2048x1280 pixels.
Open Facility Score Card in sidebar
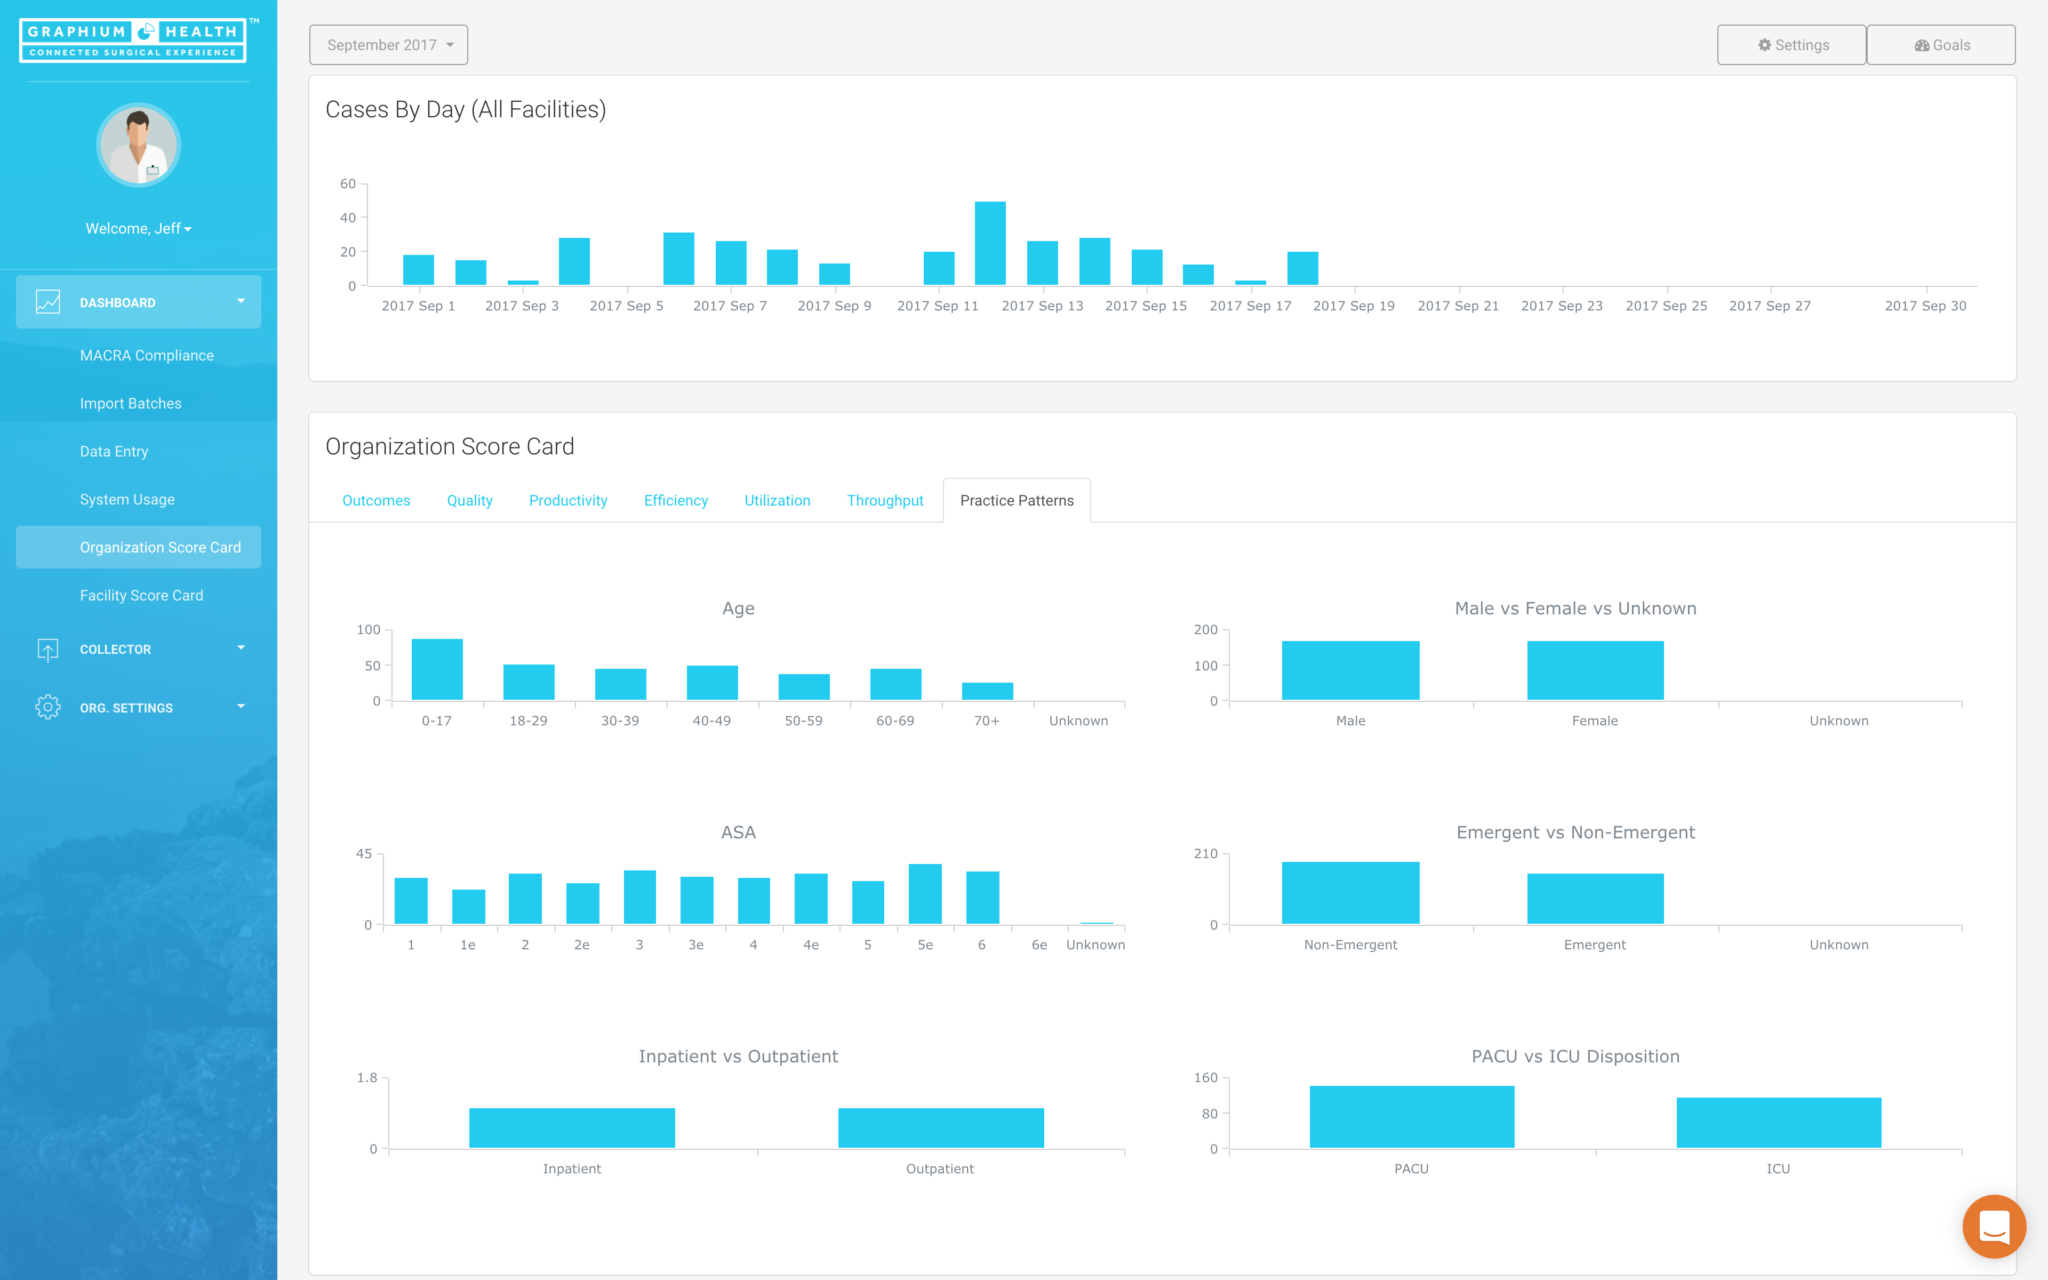(141, 596)
